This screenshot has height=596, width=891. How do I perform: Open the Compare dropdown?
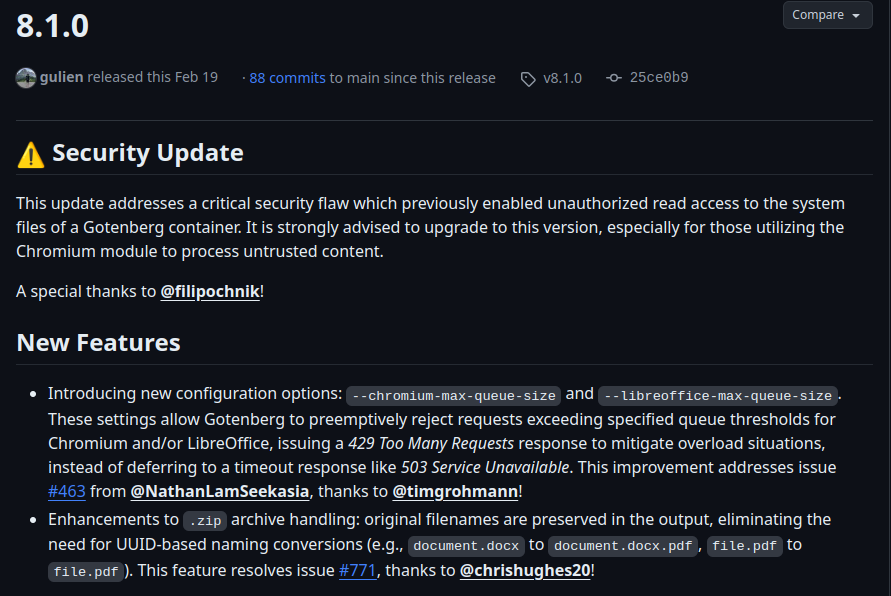point(827,15)
